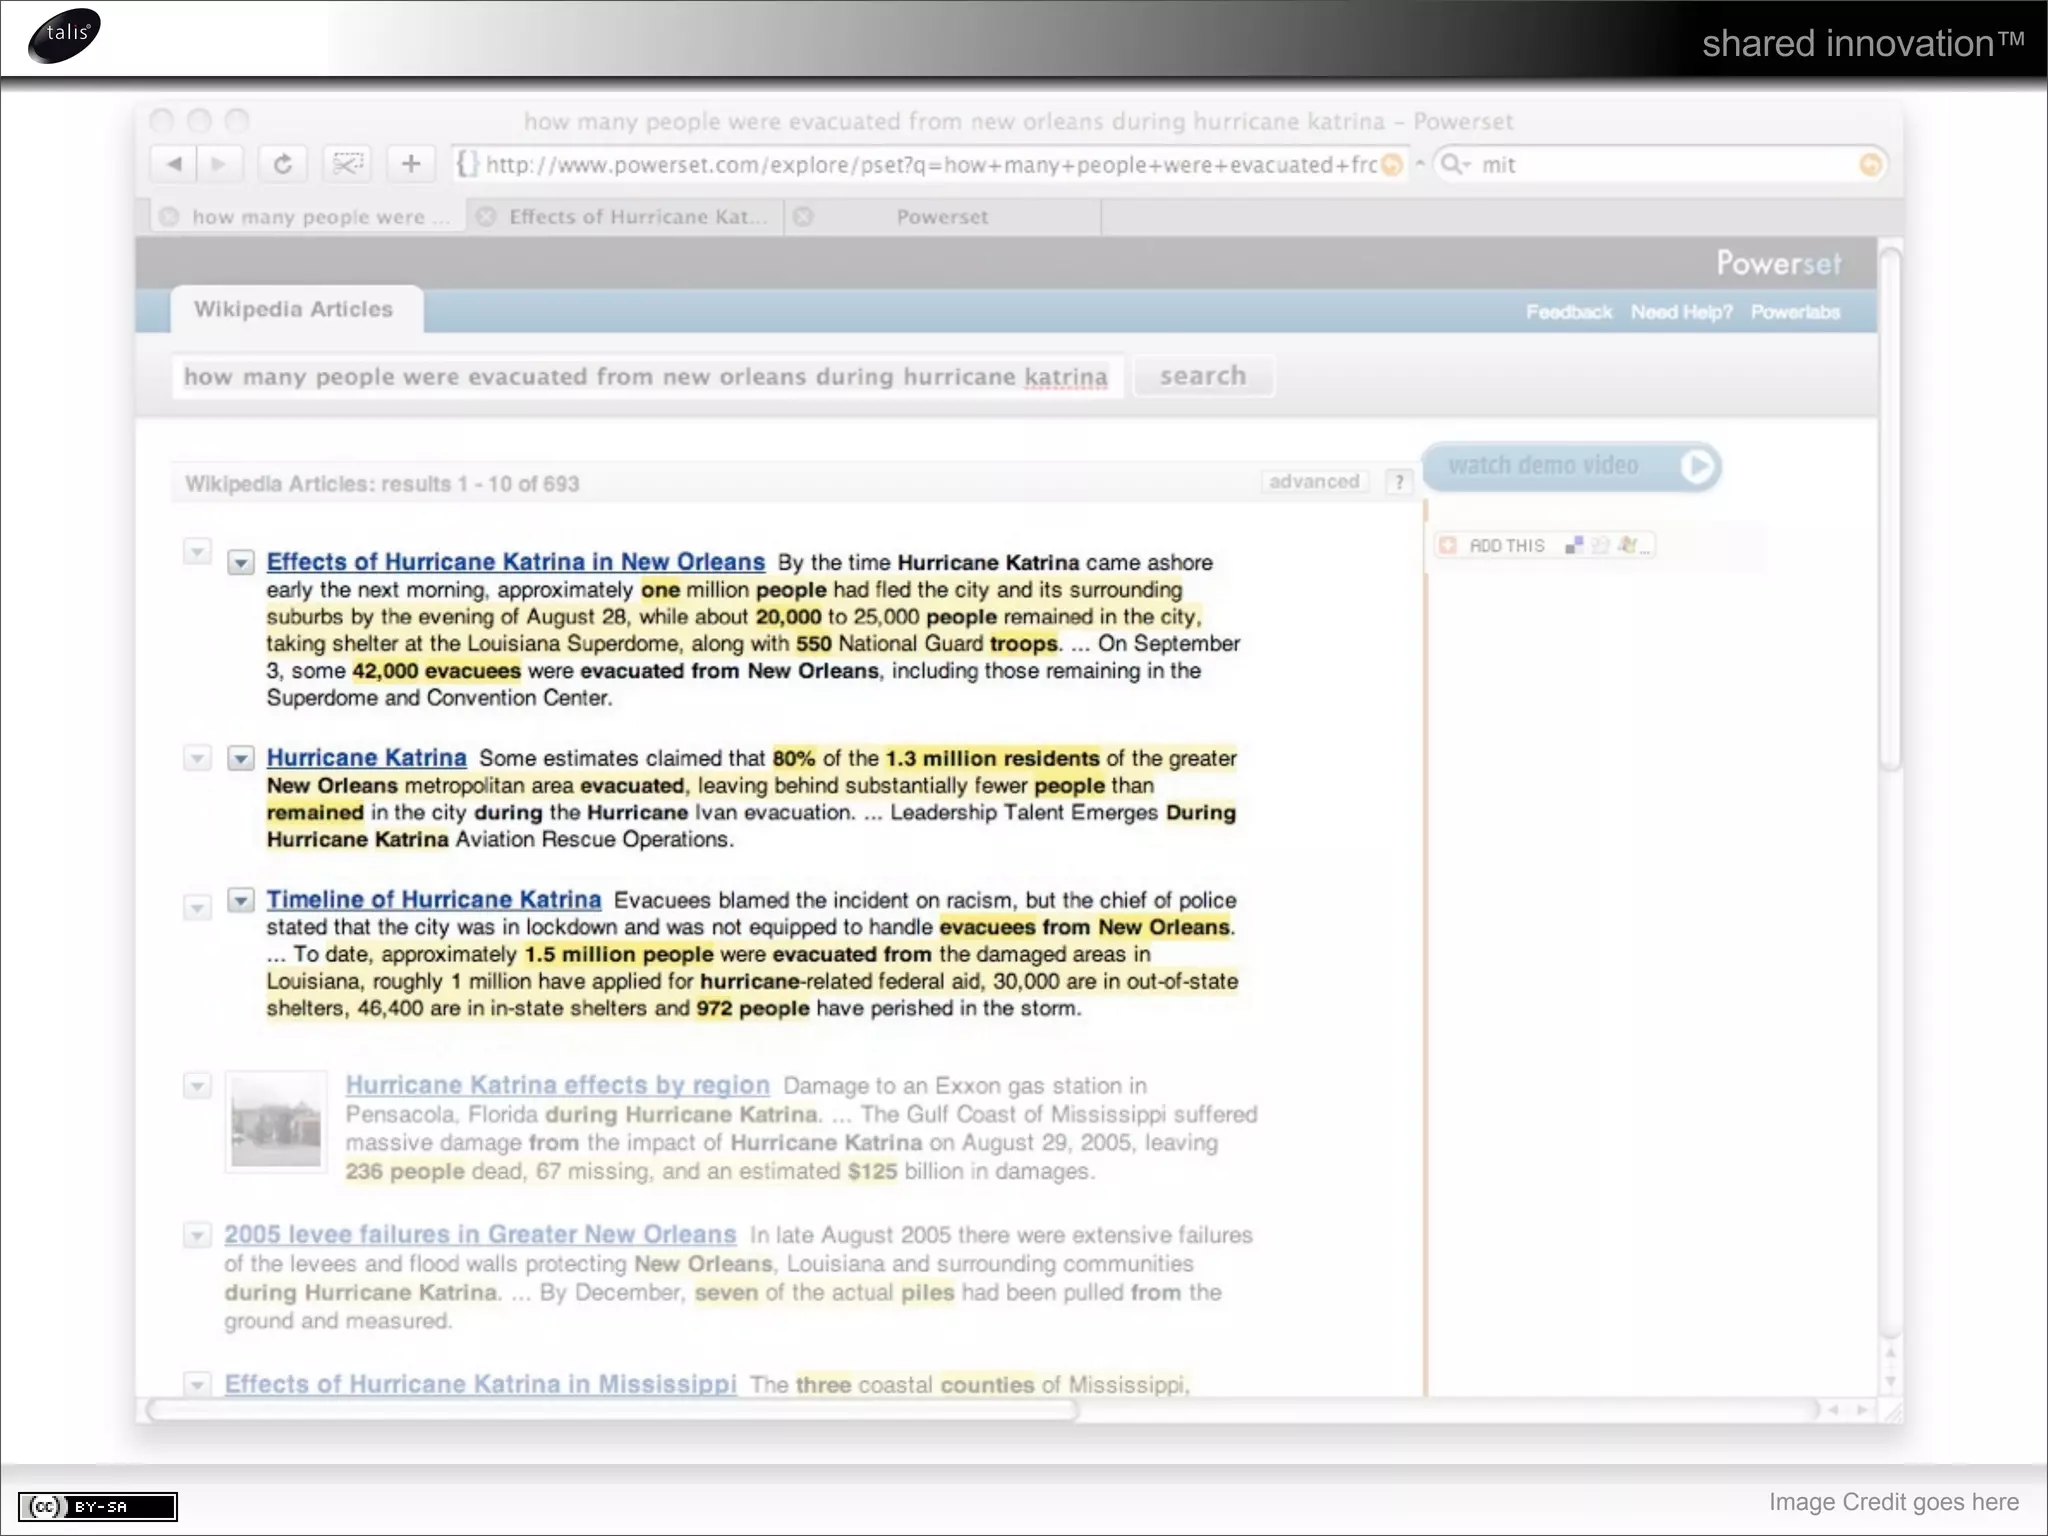Click the curly braces icon in address bar
The height and width of the screenshot is (1536, 2048).
point(467,164)
